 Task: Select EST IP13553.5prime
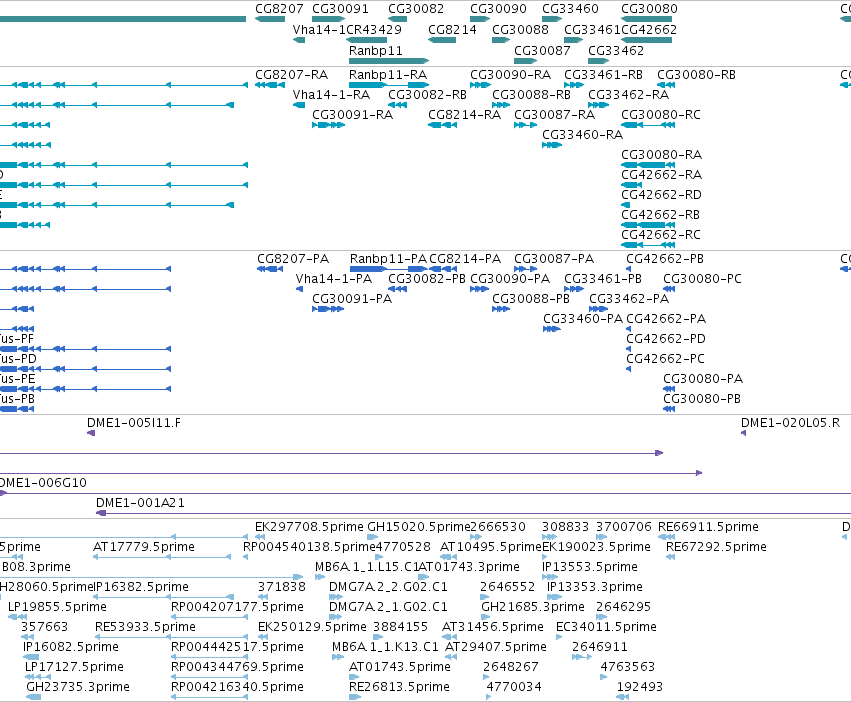click(550, 577)
